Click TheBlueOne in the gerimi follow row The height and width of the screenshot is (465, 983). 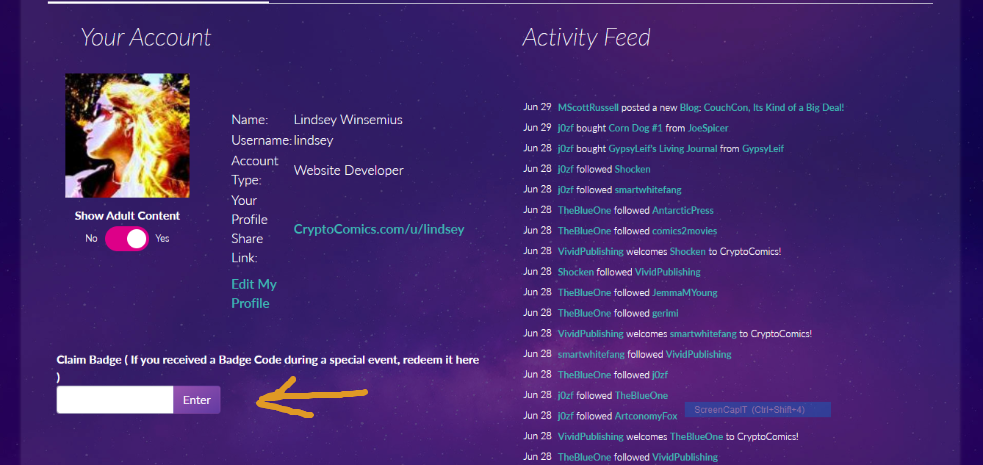584,313
